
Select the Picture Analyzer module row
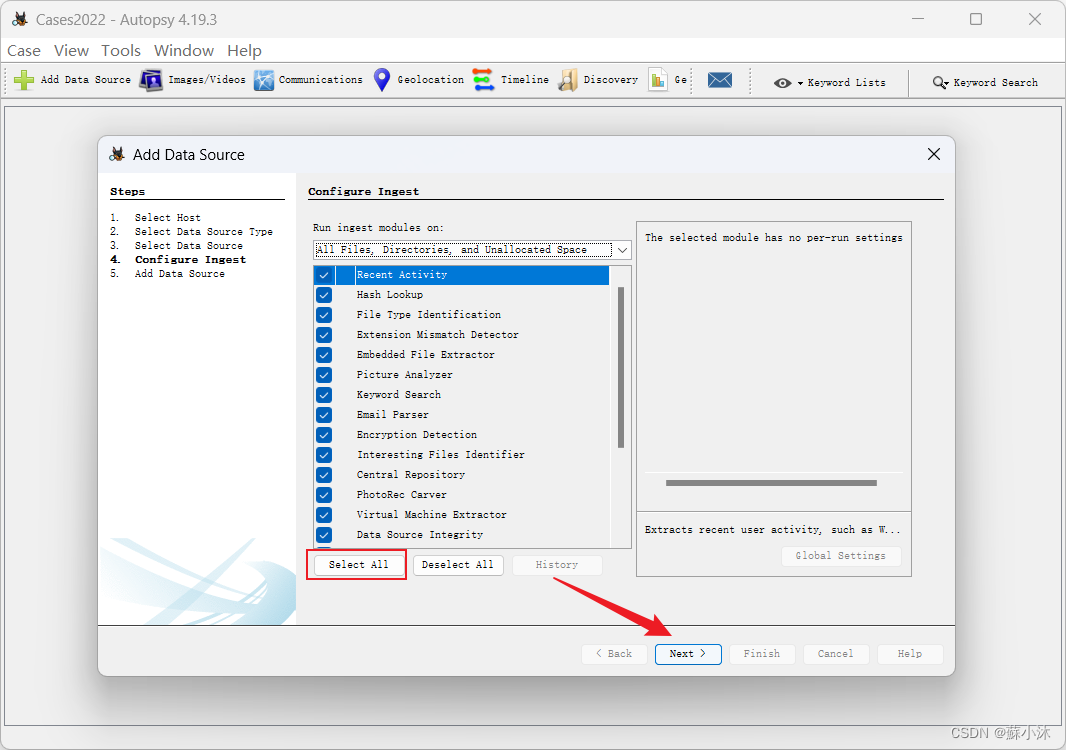[x=462, y=375]
